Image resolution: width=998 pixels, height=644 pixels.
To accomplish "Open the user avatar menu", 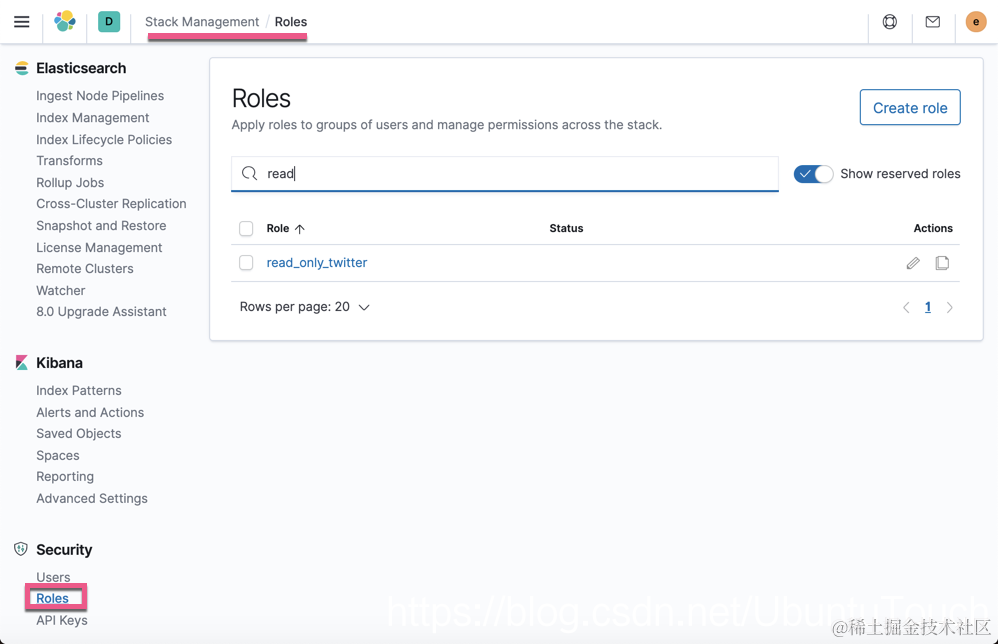I will tap(976, 22).
